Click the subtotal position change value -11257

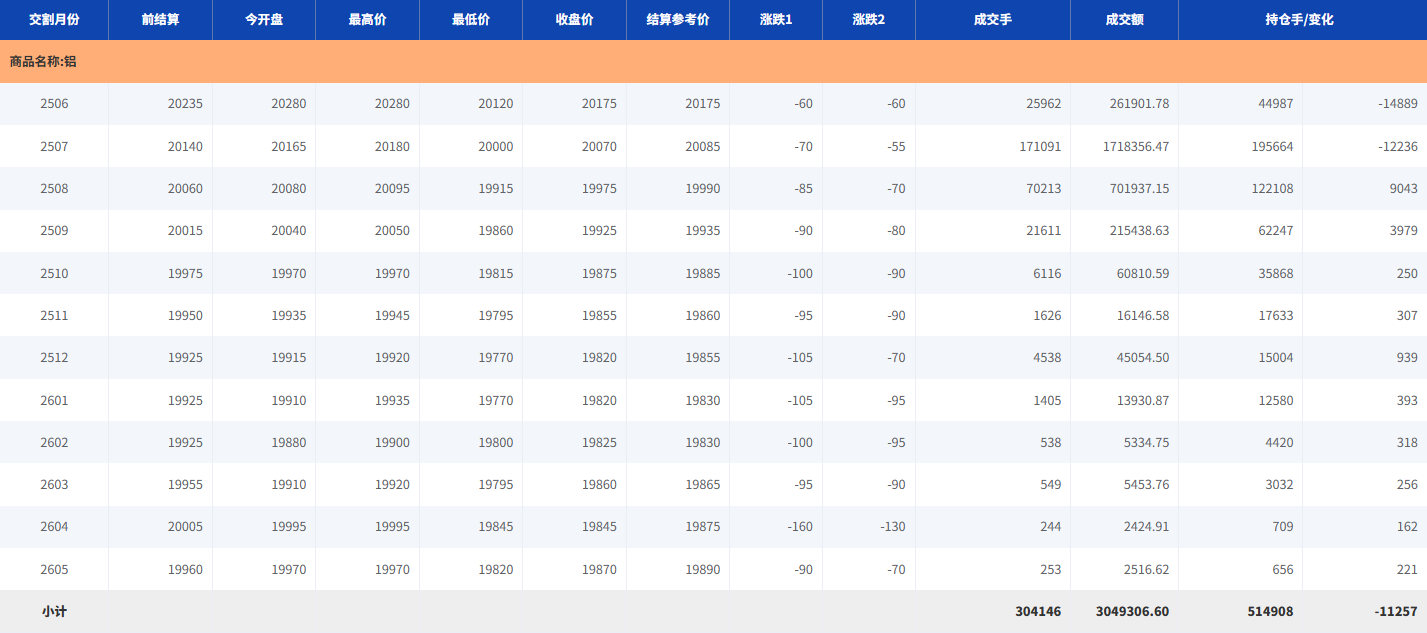click(x=1396, y=612)
